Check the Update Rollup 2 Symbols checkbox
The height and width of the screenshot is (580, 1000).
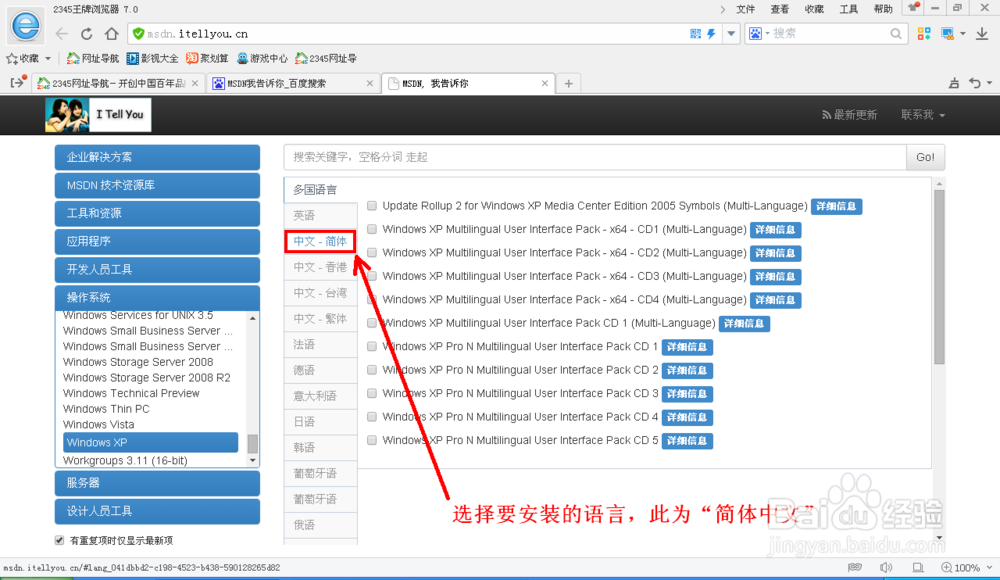point(371,205)
